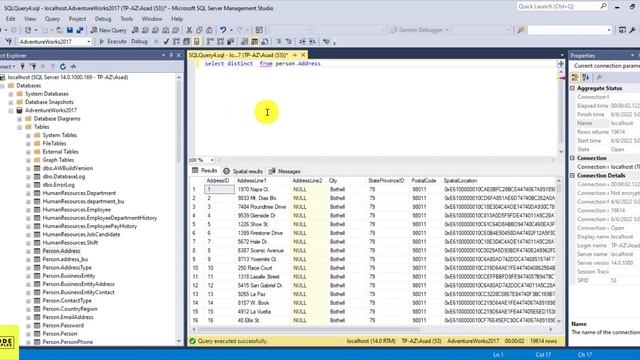The height and width of the screenshot is (360, 640).
Task: Toggle IntelliSense Enabled icon
Action: pos(197,42)
